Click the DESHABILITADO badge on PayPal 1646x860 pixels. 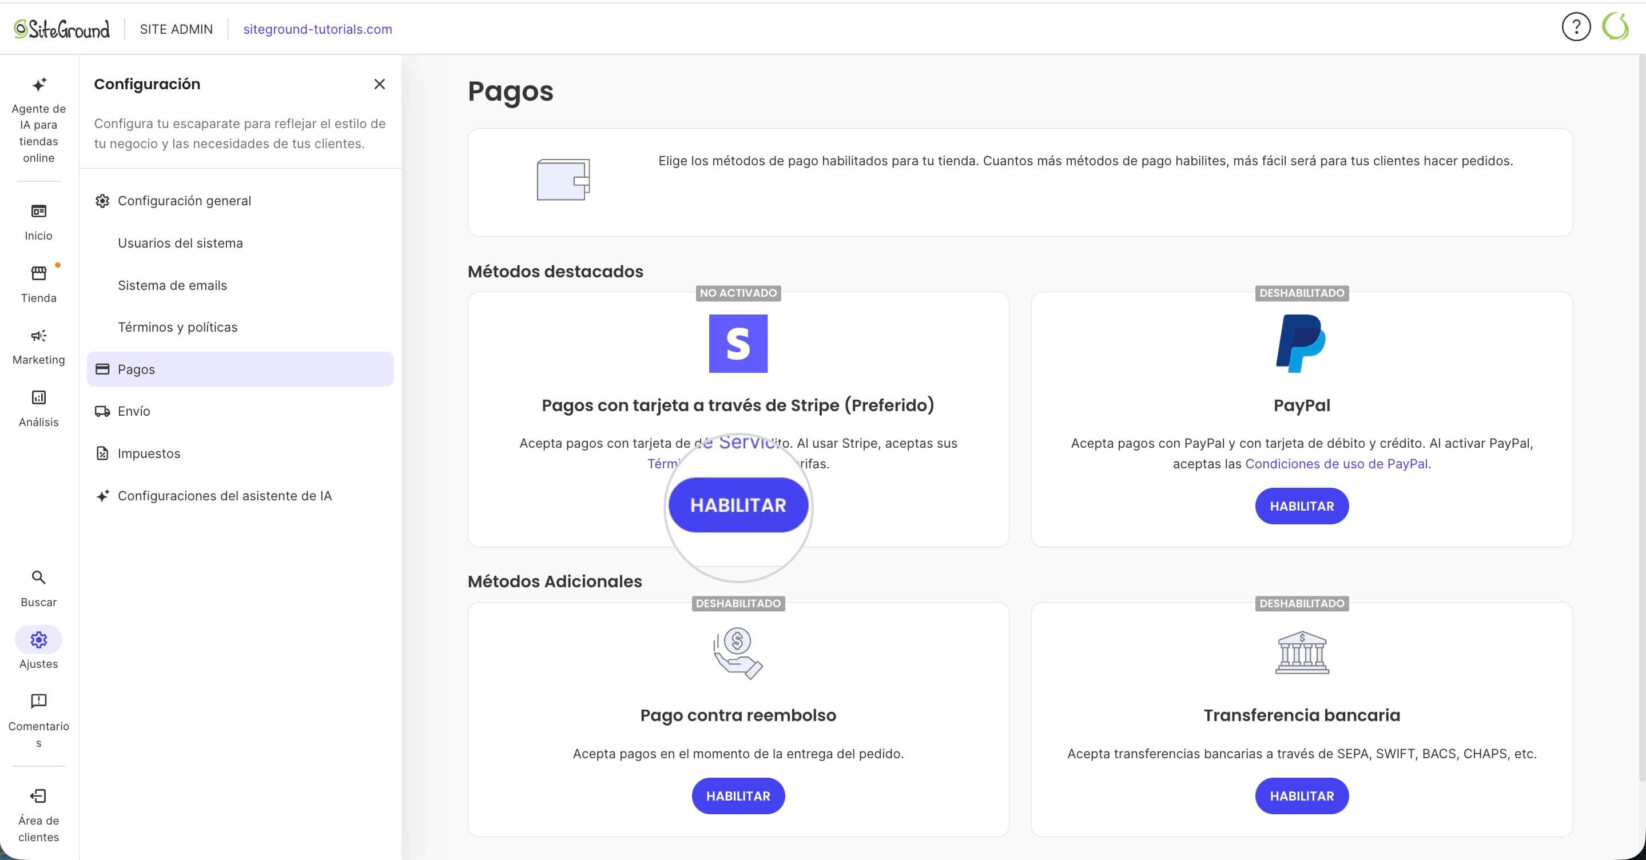1302,293
